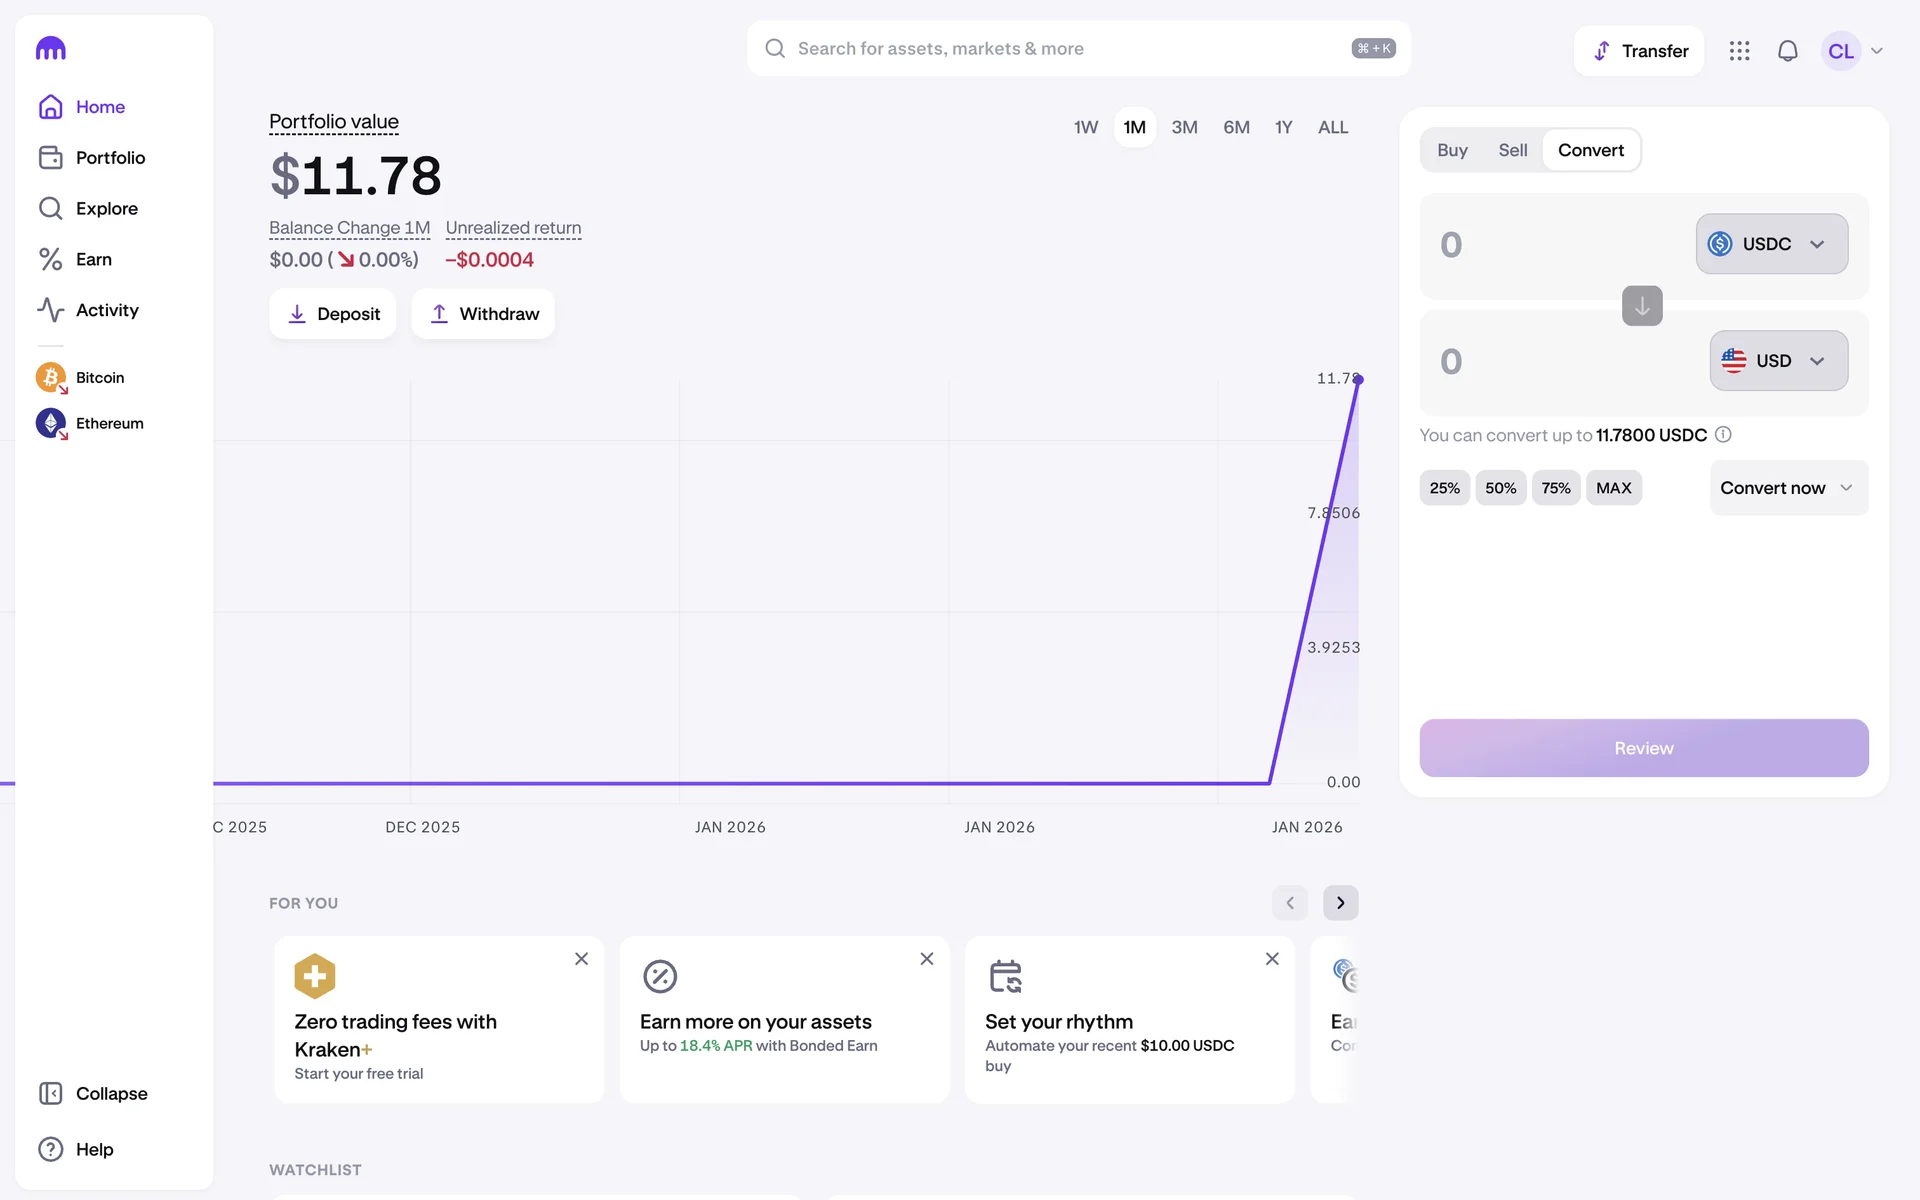Show the ALL time chart range
The image size is (1920, 1200).
click(x=1332, y=128)
